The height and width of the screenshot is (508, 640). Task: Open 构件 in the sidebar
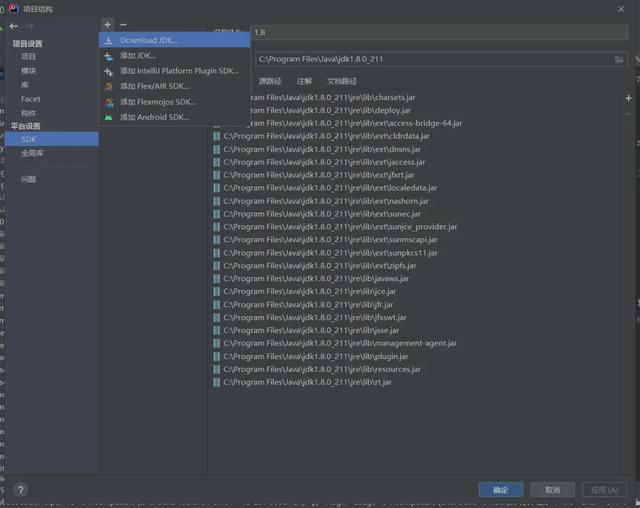tap(29, 113)
